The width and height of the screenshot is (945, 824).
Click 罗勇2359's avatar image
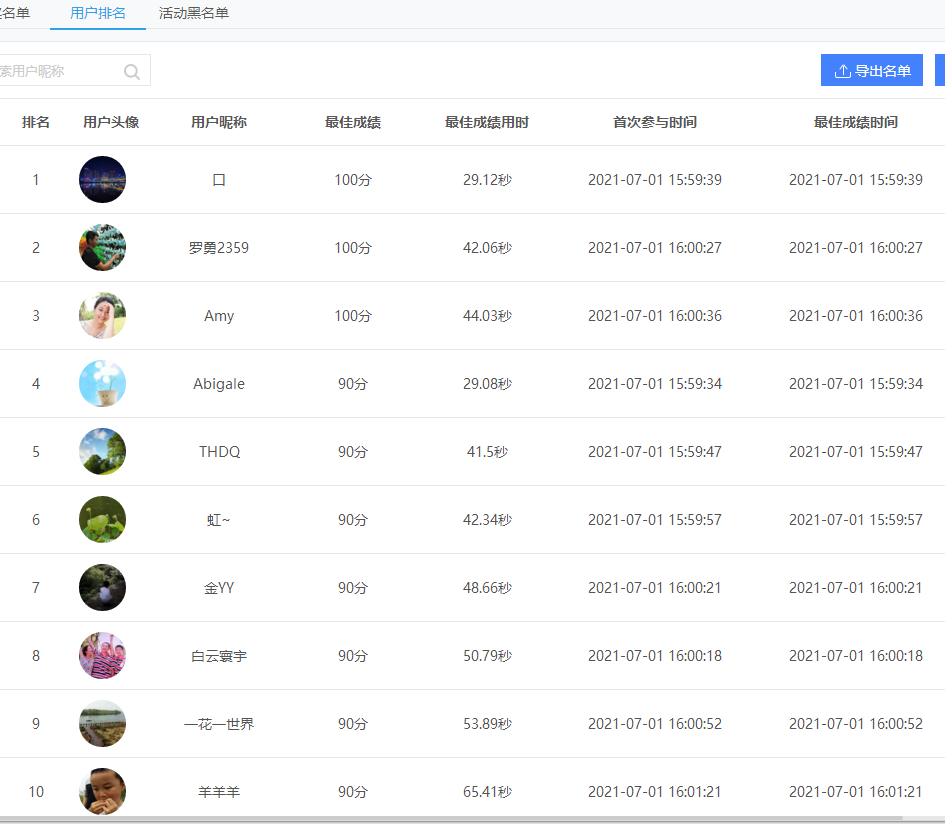point(102,248)
